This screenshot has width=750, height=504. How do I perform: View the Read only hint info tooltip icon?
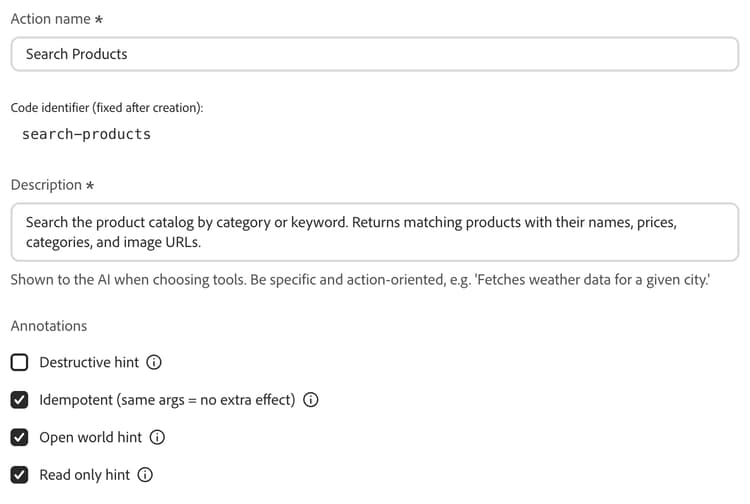pos(145,475)
